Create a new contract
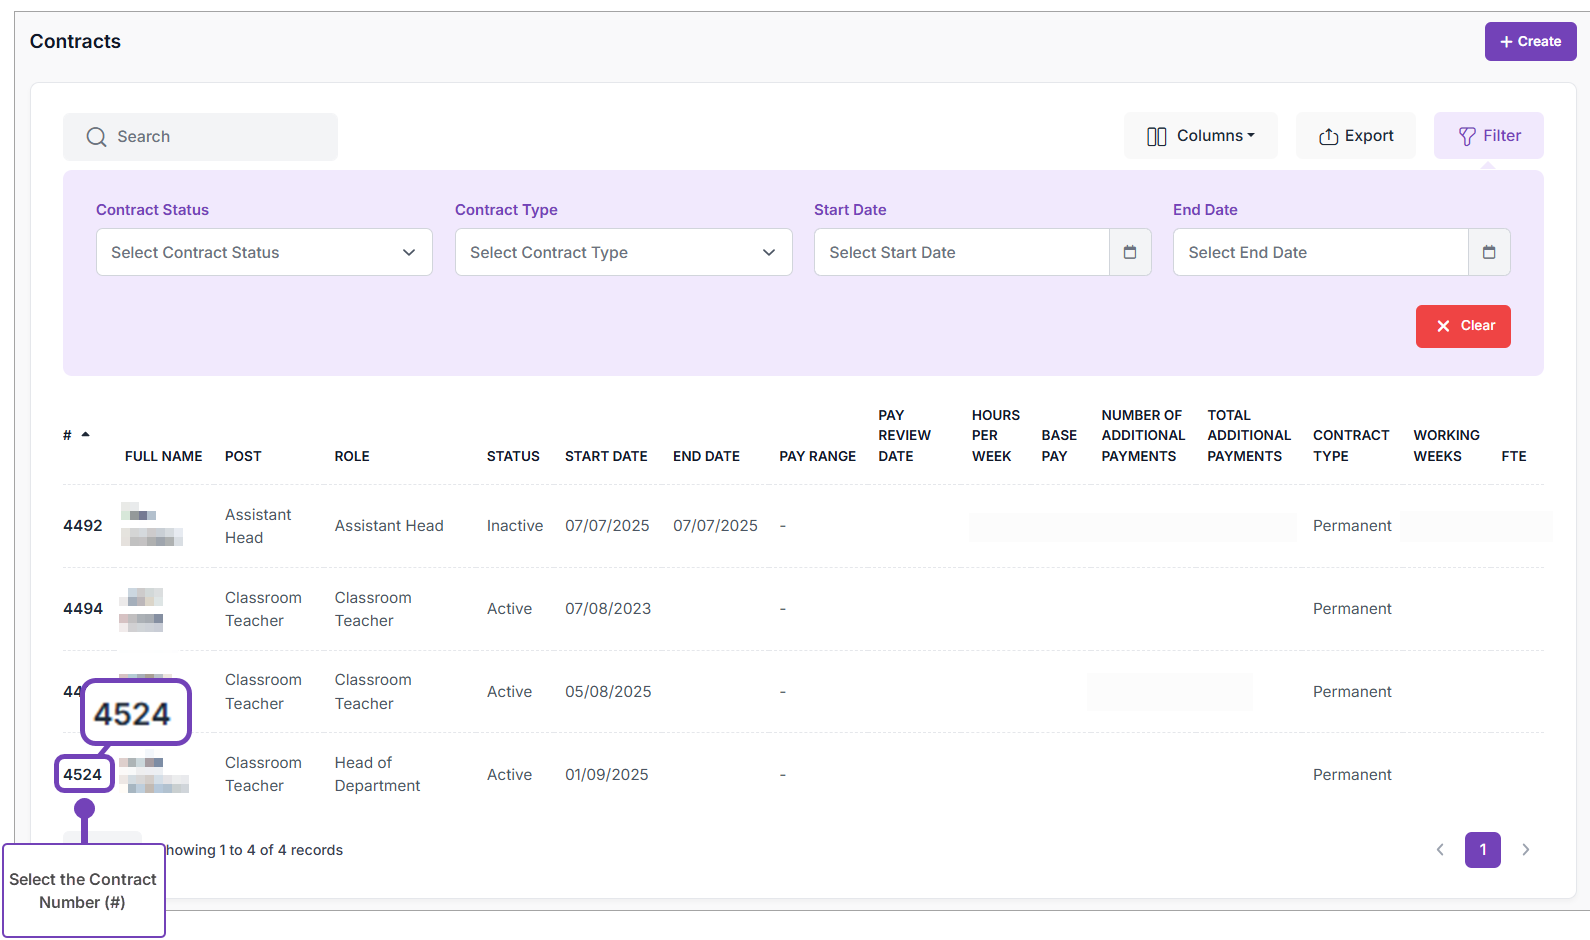The image size is (1590, 940). (x=1530, y=41)
